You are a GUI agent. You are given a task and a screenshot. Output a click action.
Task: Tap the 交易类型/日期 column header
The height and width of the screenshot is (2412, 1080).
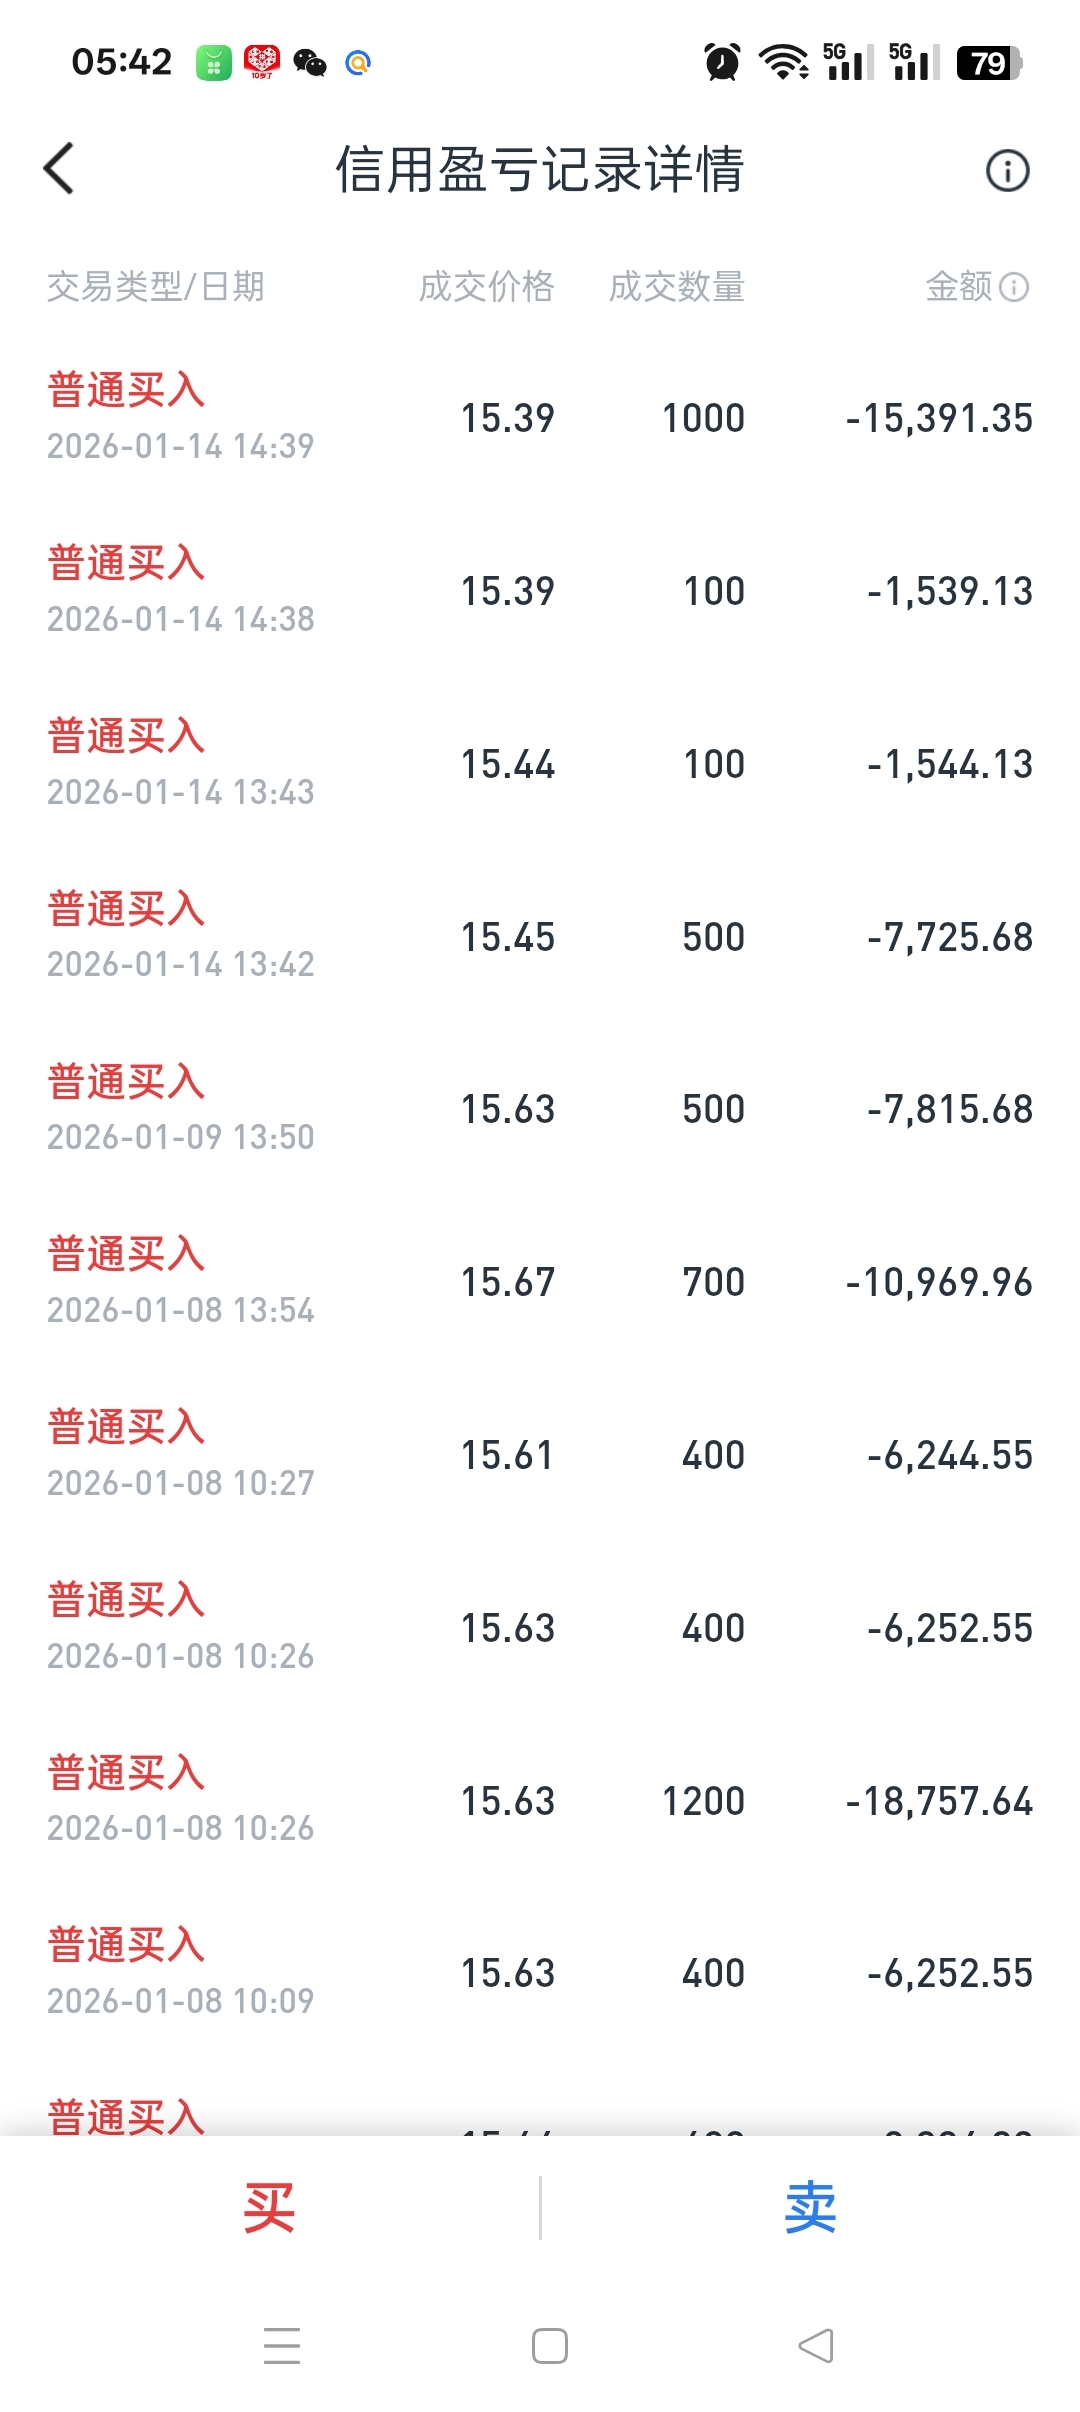click(x=156, y=287)
